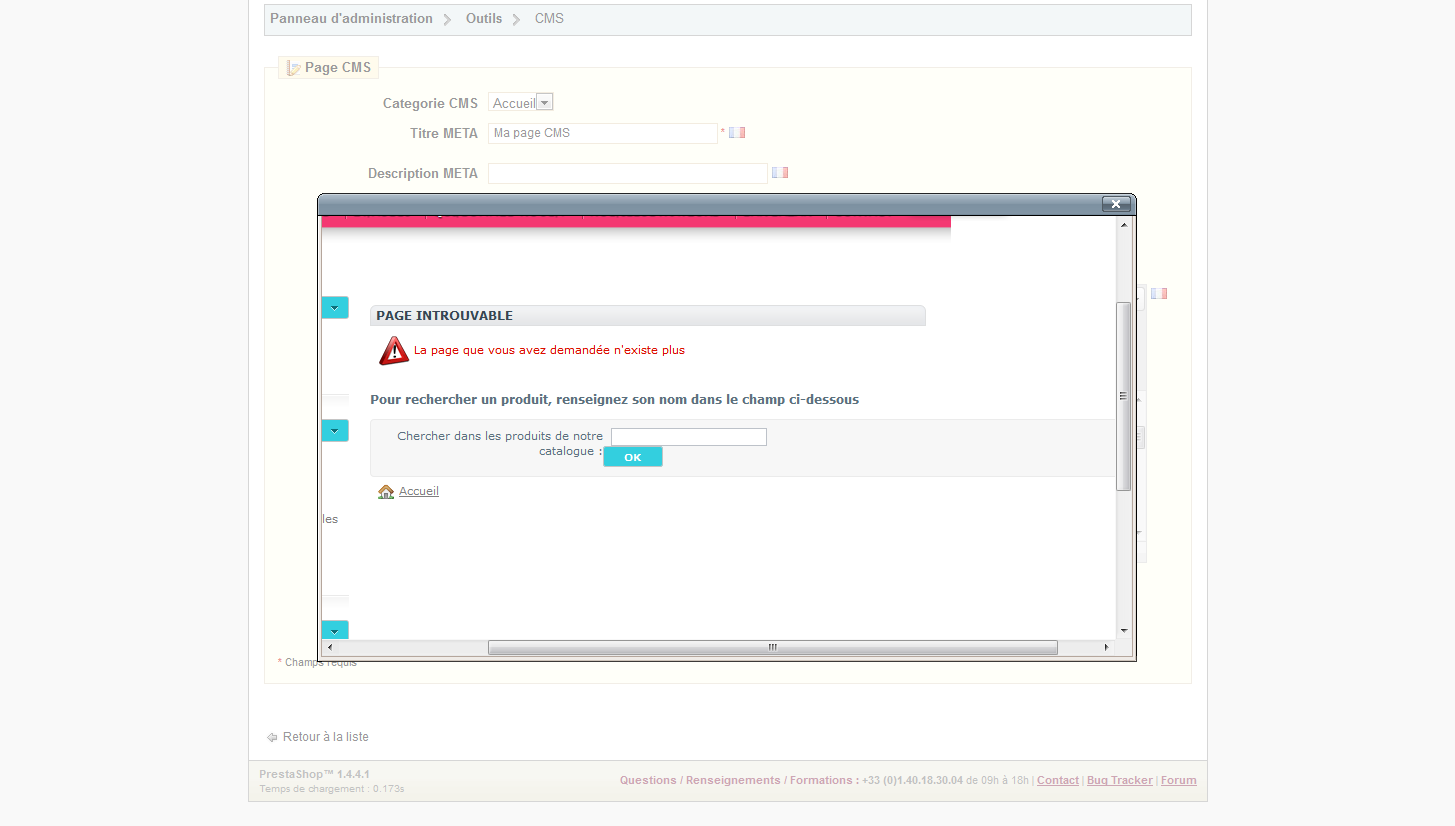The width and height of the screenshot is (1455, 826).
Task: Click the PrestaShop 1.4.4.1 version text
Action: click(x=314, y=774)
